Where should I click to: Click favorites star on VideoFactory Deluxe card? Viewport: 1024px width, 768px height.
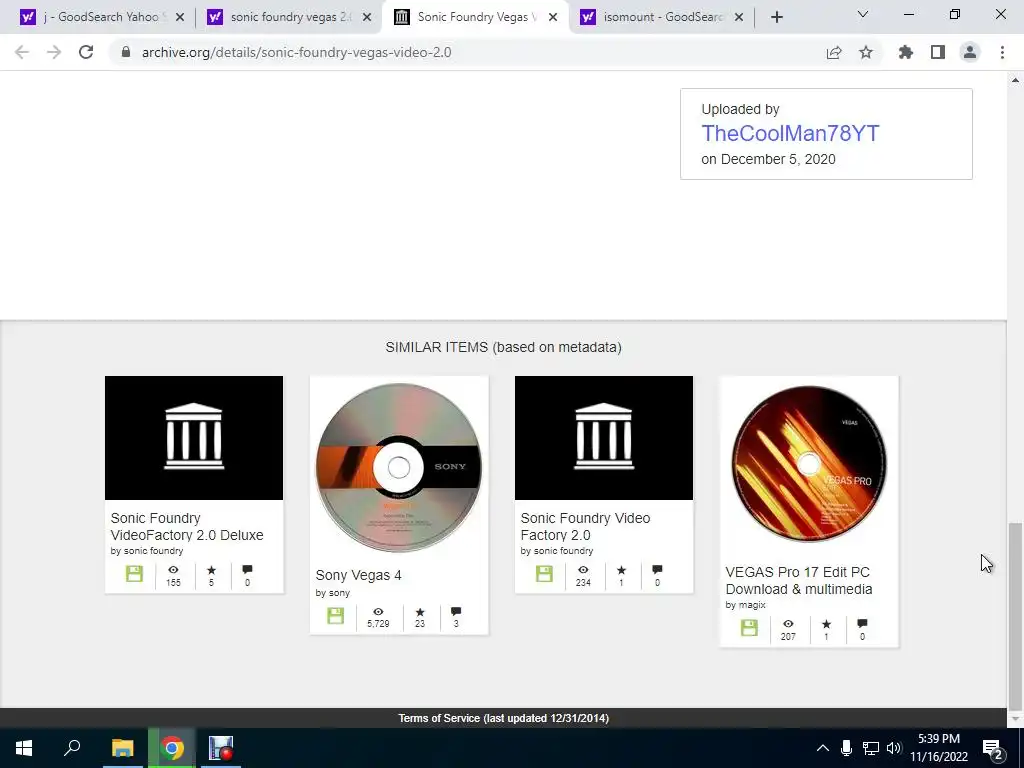coord(211,570)
